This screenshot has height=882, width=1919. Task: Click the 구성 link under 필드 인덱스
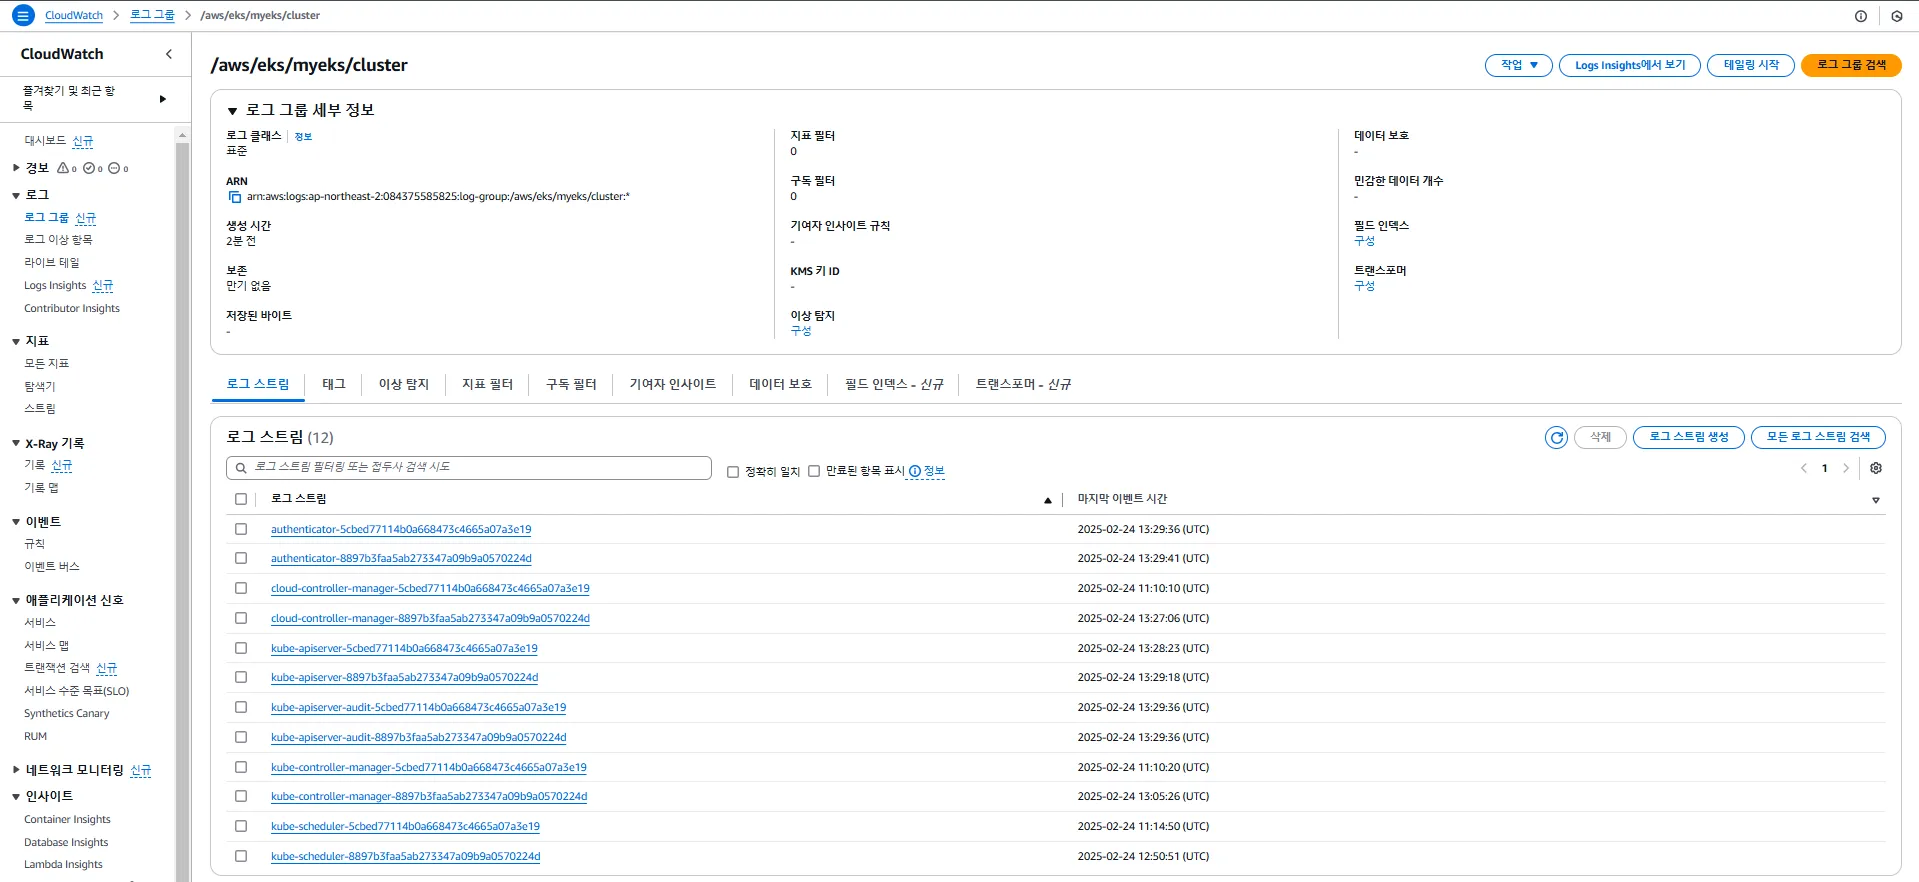click(x=1364, y=241)
